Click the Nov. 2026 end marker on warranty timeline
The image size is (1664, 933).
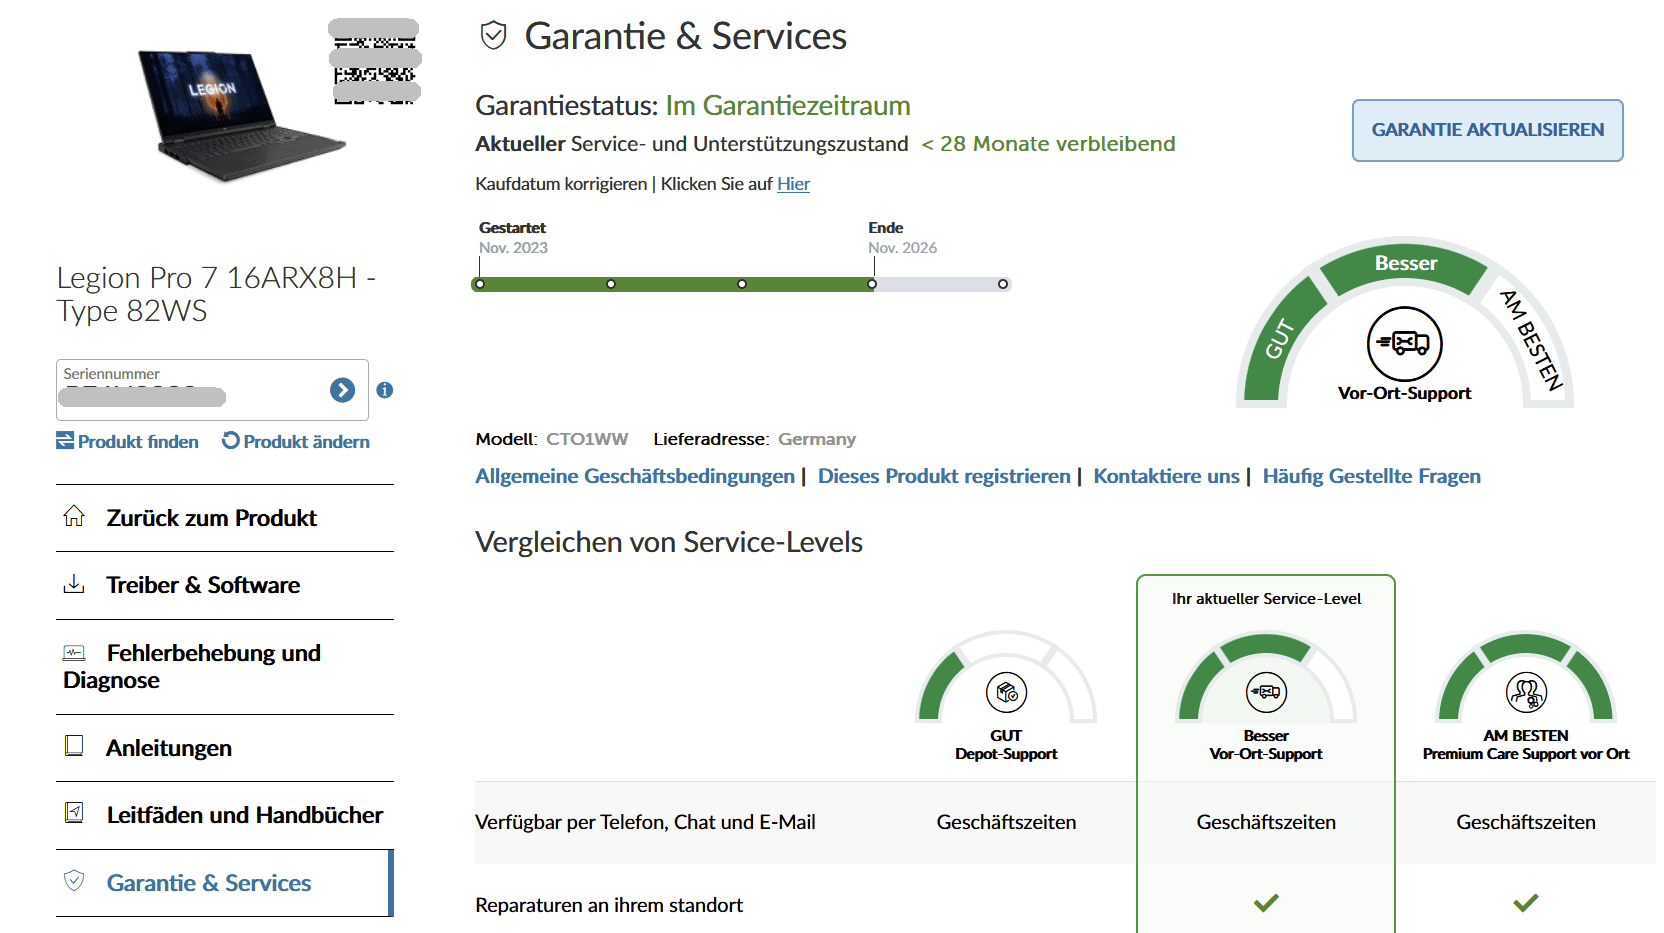[x=872, y=284]
